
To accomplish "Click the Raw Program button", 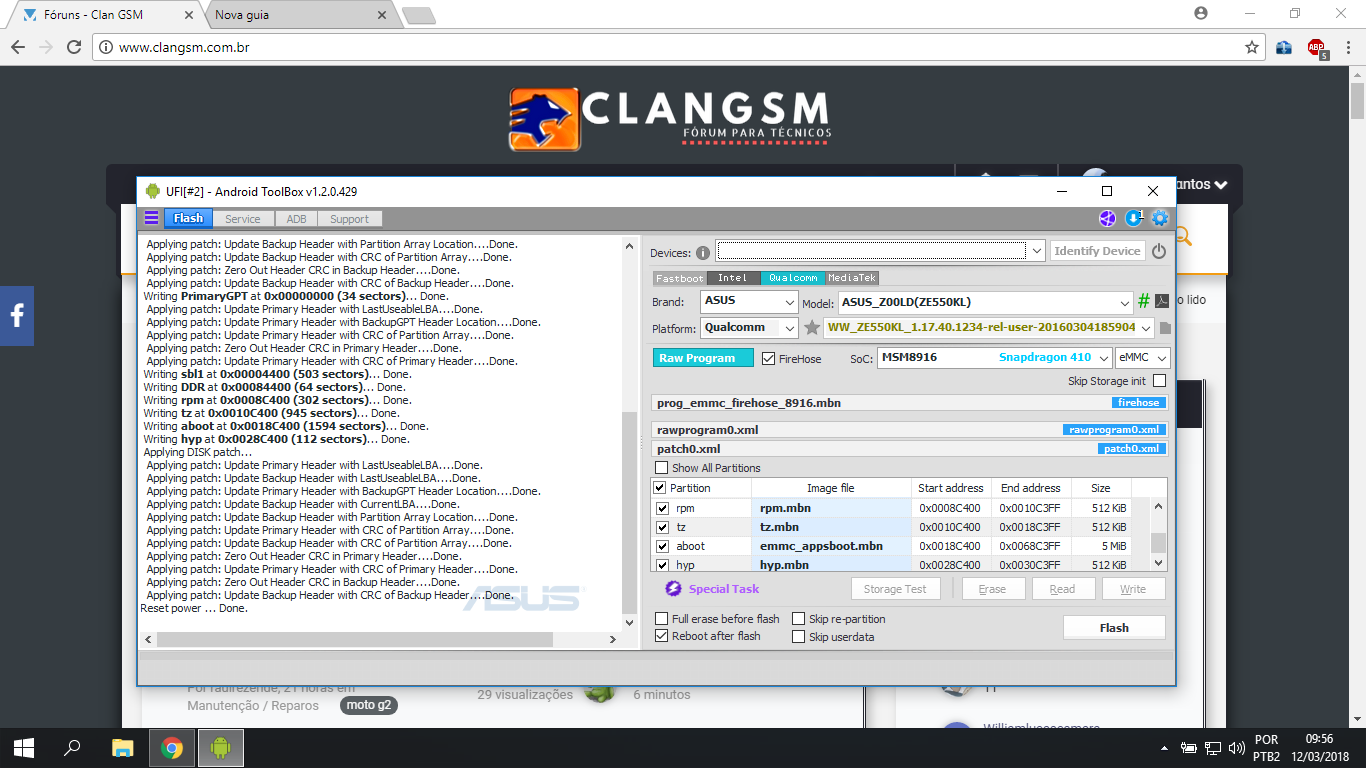I will tap(702, 358).
